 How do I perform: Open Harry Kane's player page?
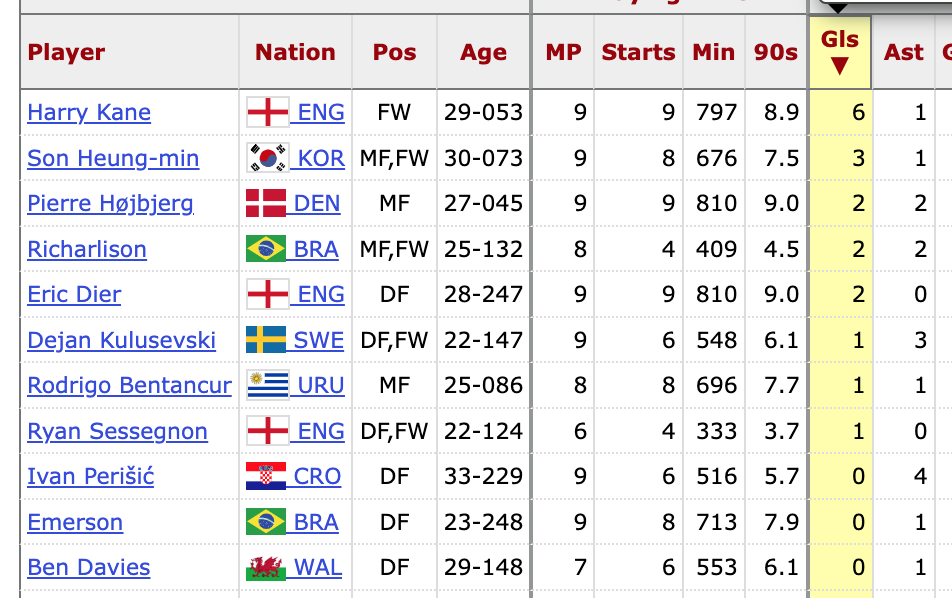point(89,112)
